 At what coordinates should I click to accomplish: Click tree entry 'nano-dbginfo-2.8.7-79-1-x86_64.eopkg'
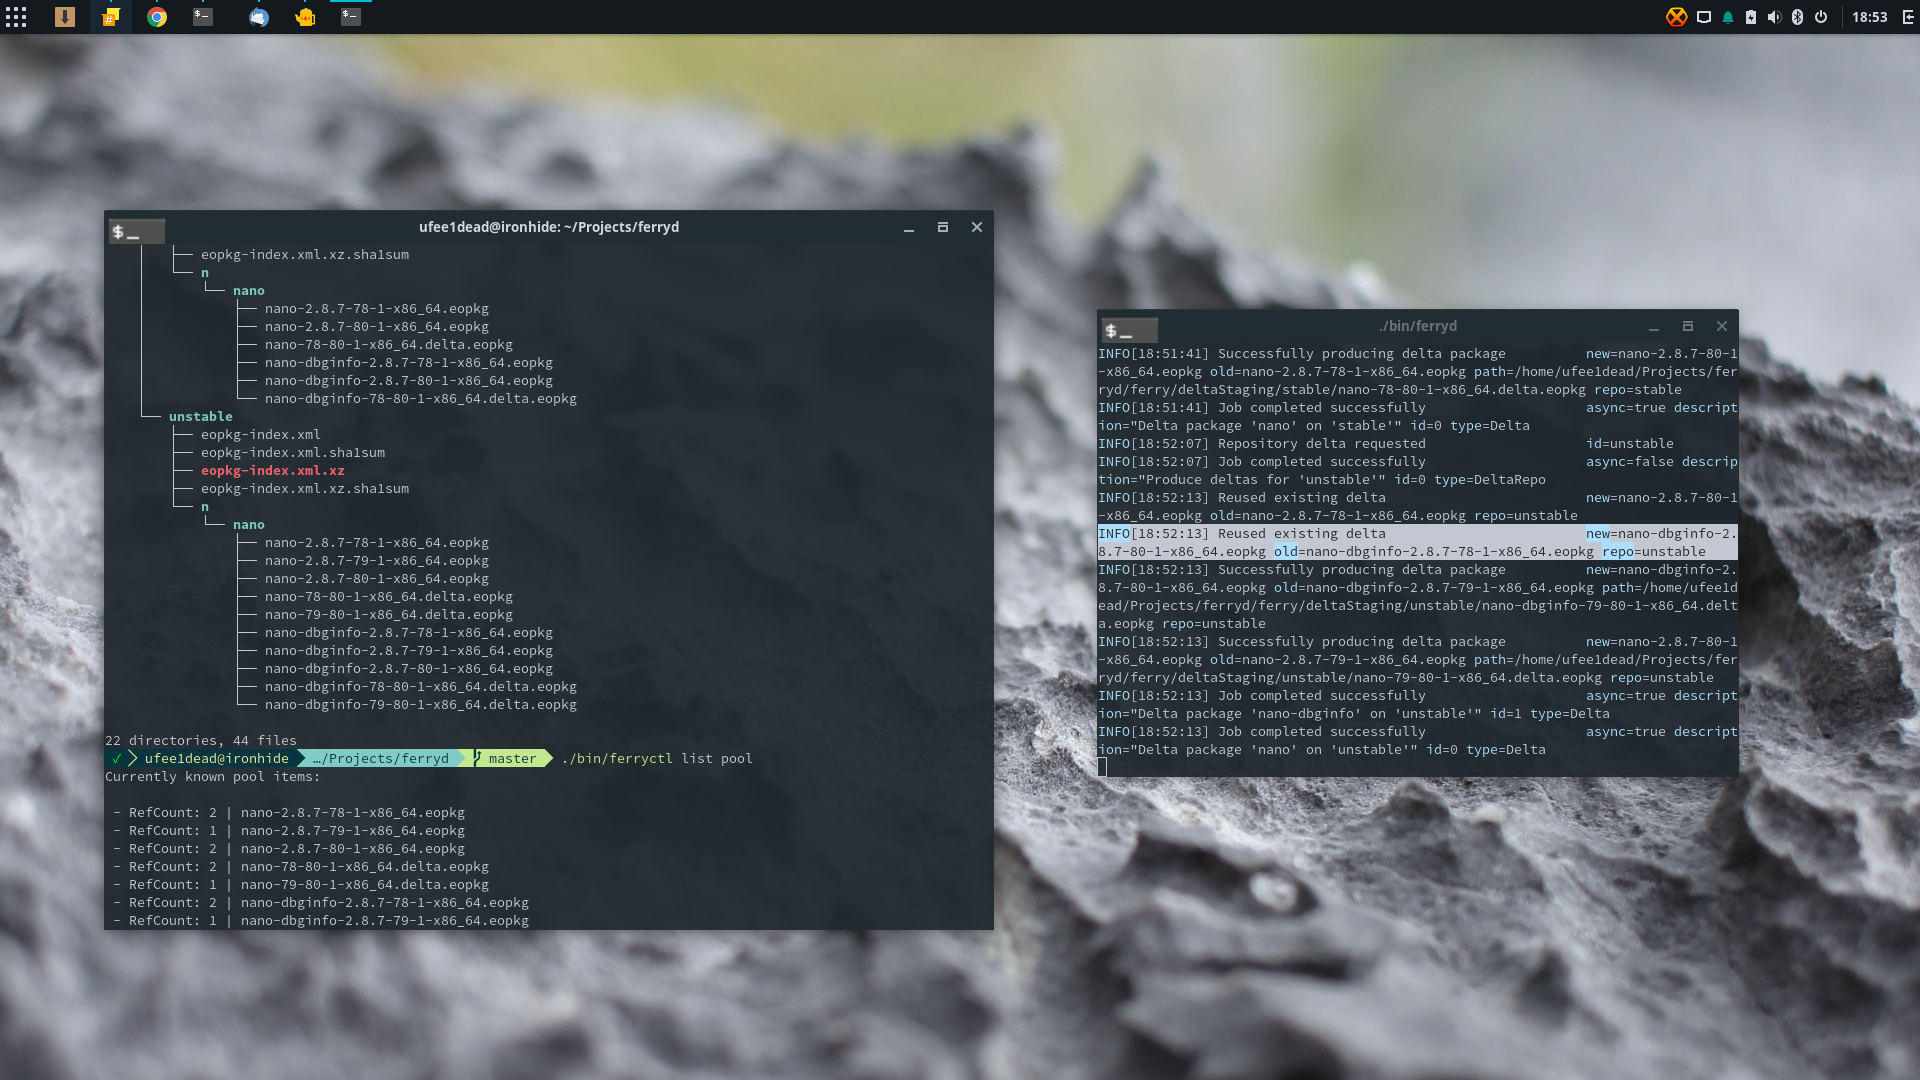click(x=408, y=651)
